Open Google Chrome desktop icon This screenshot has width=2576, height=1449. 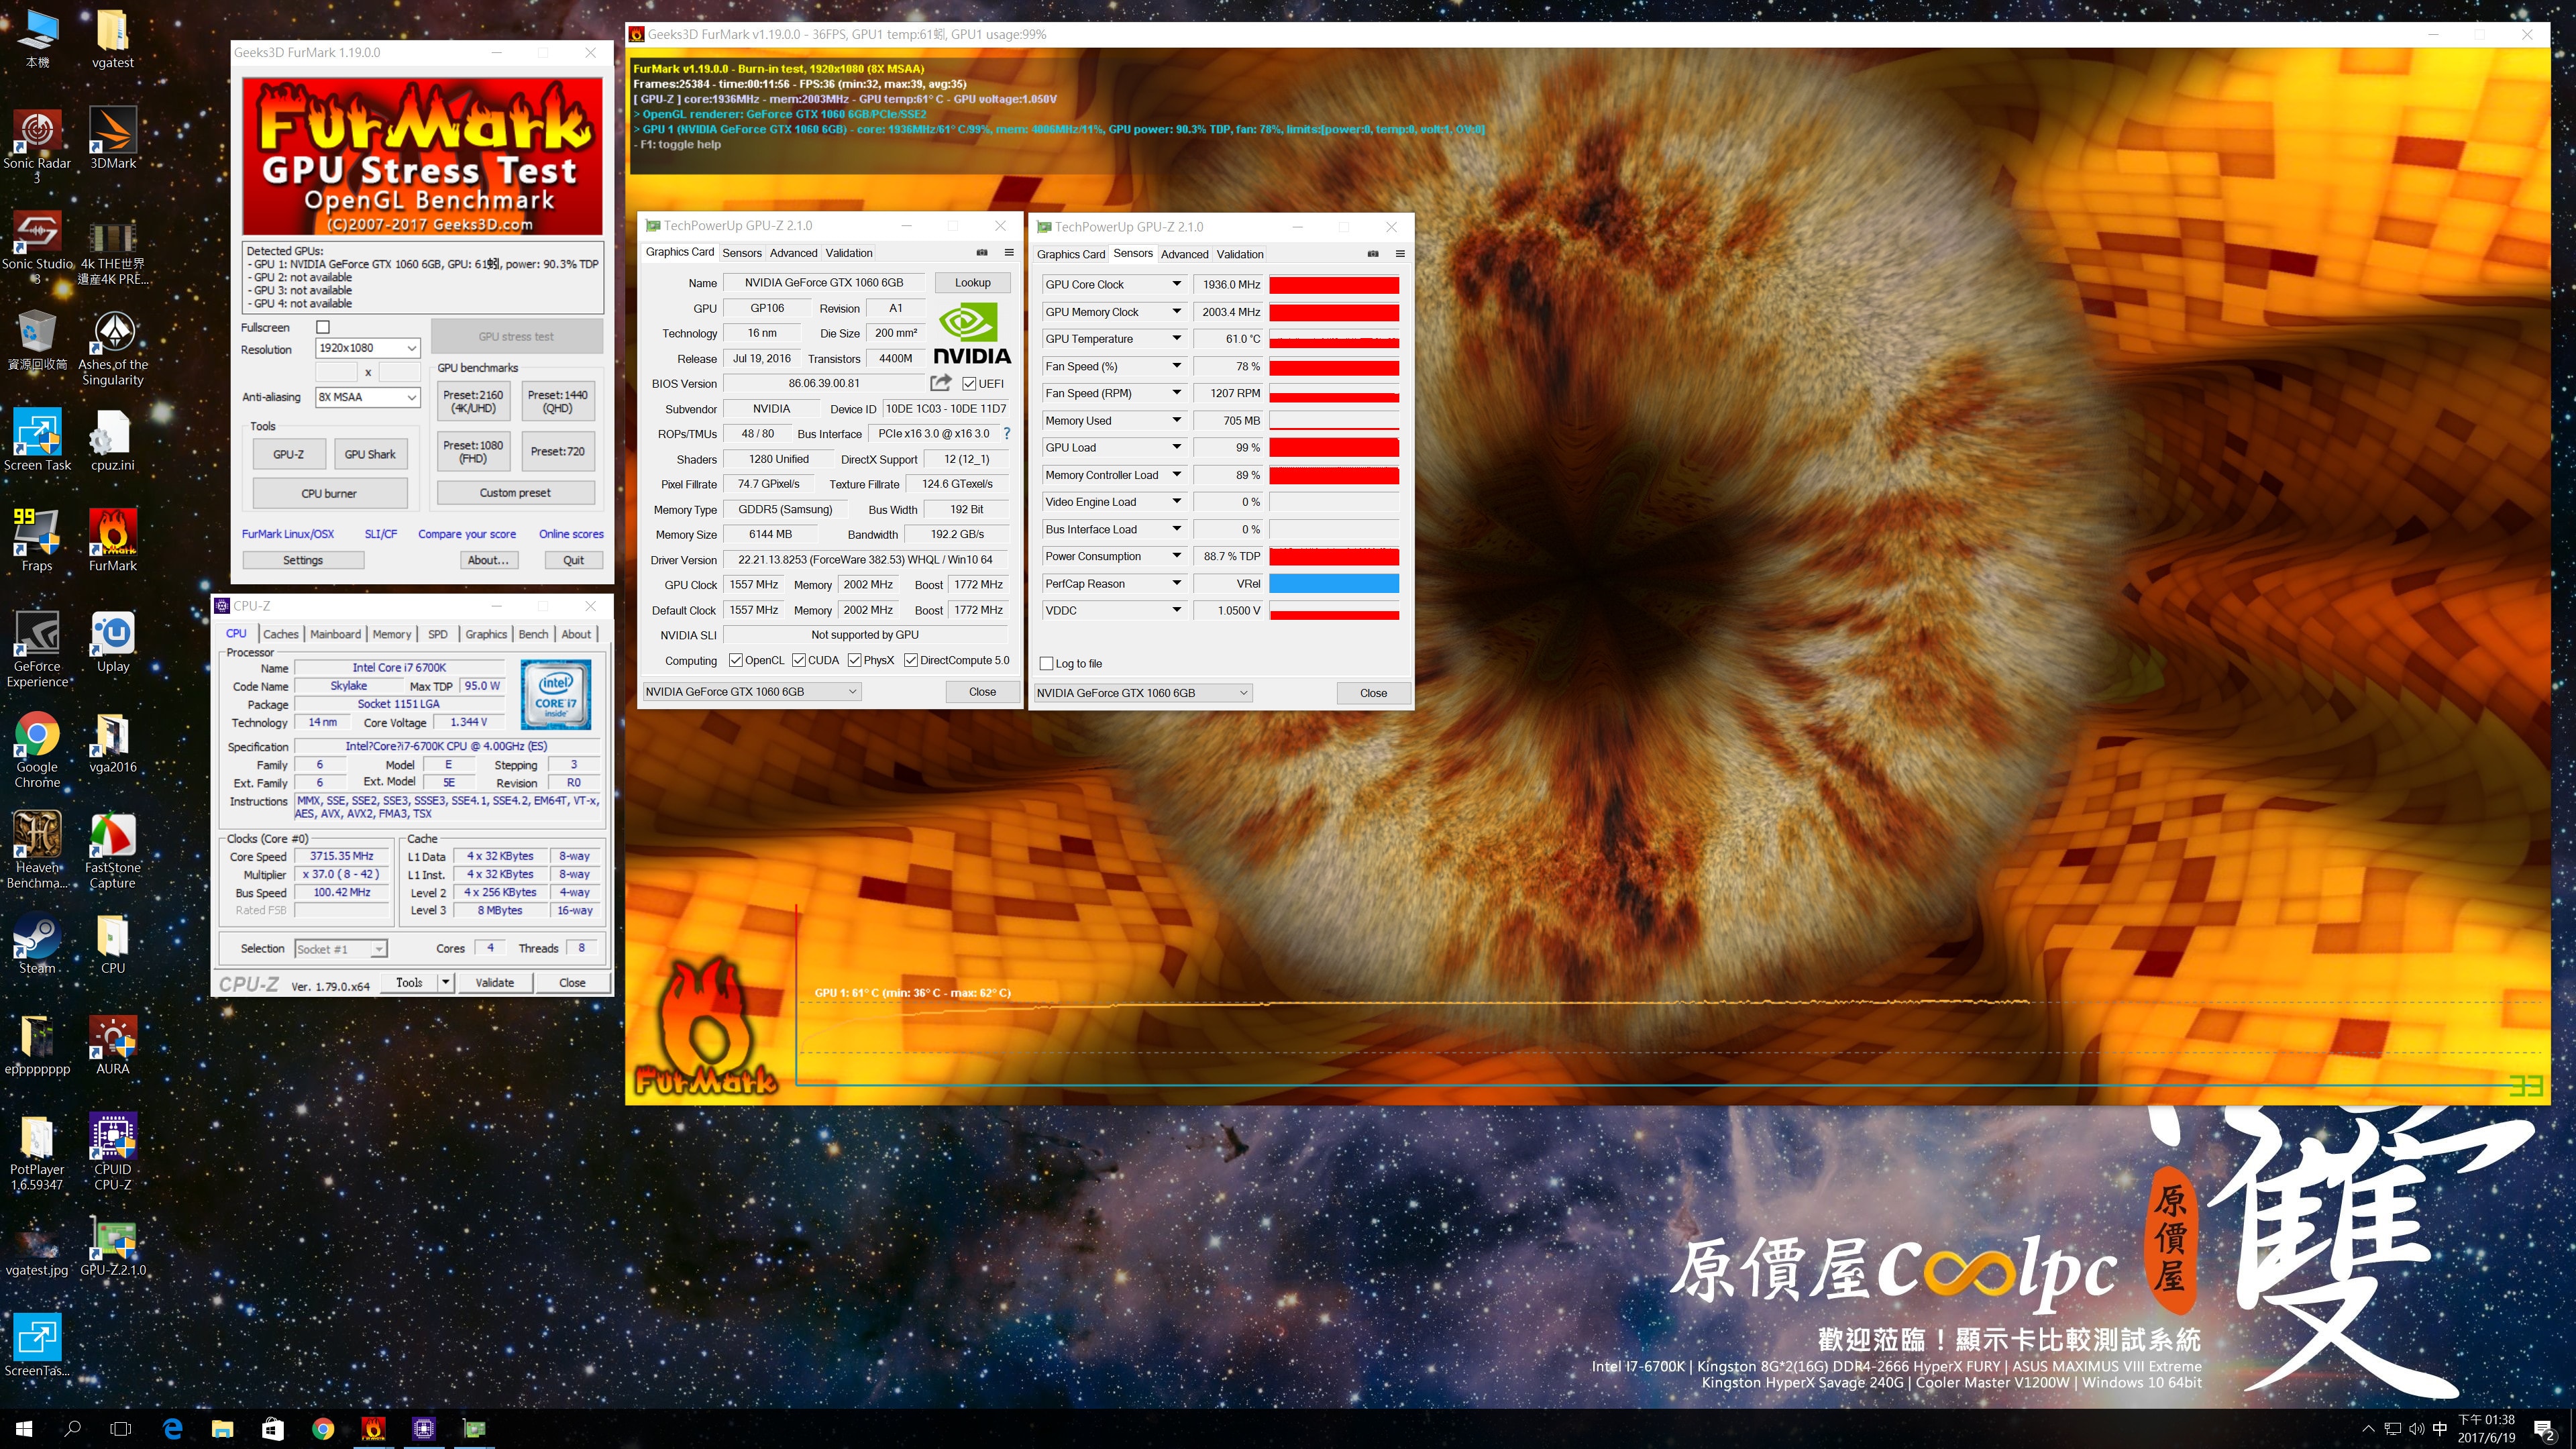pos(37,750)
